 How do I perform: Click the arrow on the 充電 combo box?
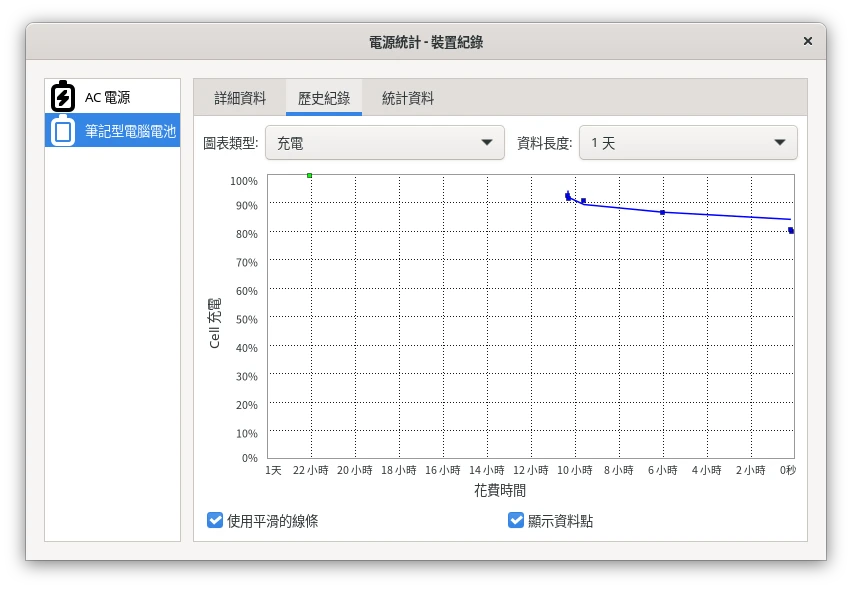coord(487,143)
